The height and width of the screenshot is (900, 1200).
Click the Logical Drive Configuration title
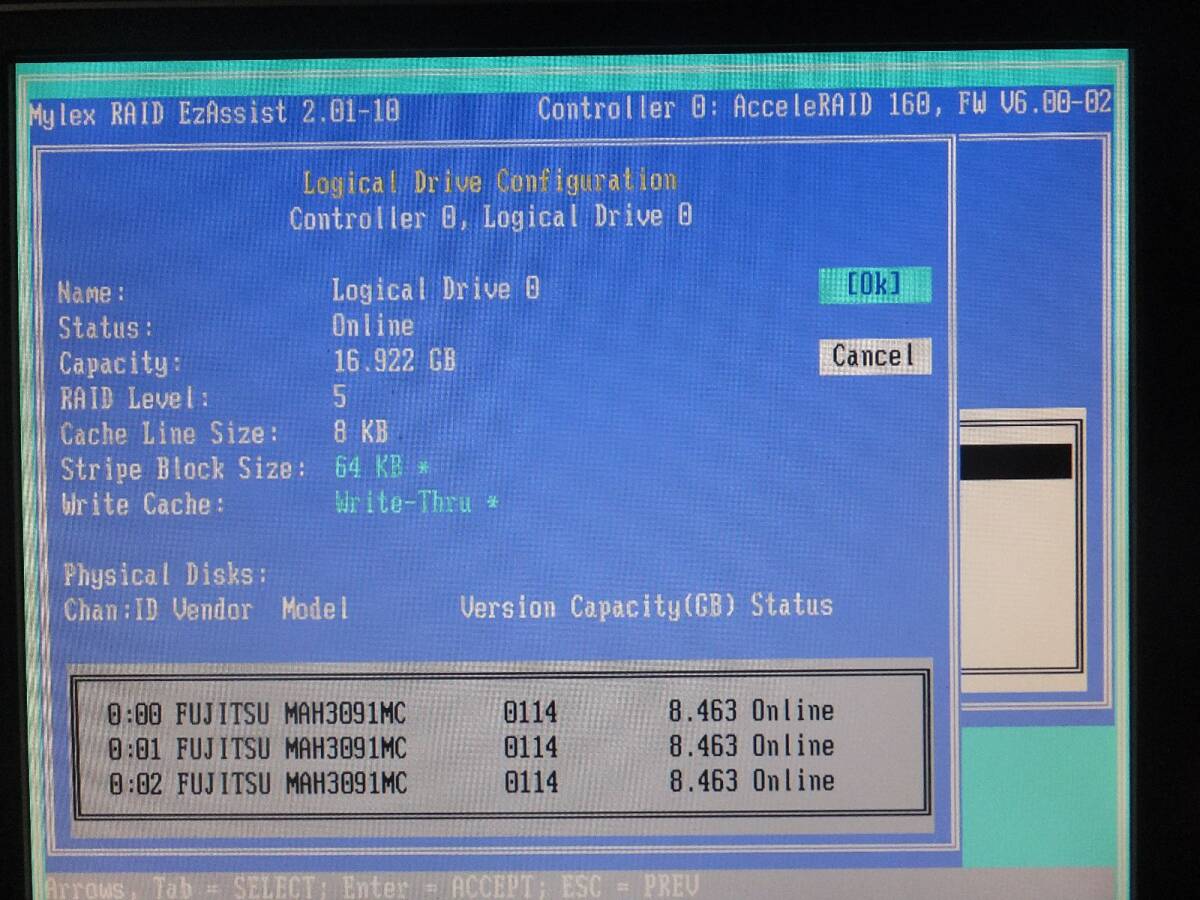[x=490, y=182]
